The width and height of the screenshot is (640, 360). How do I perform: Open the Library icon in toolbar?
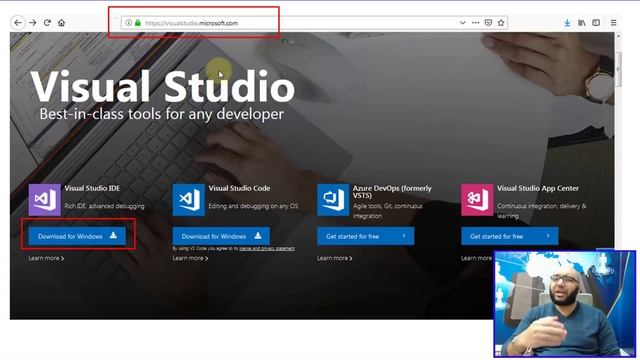[582, 23]
